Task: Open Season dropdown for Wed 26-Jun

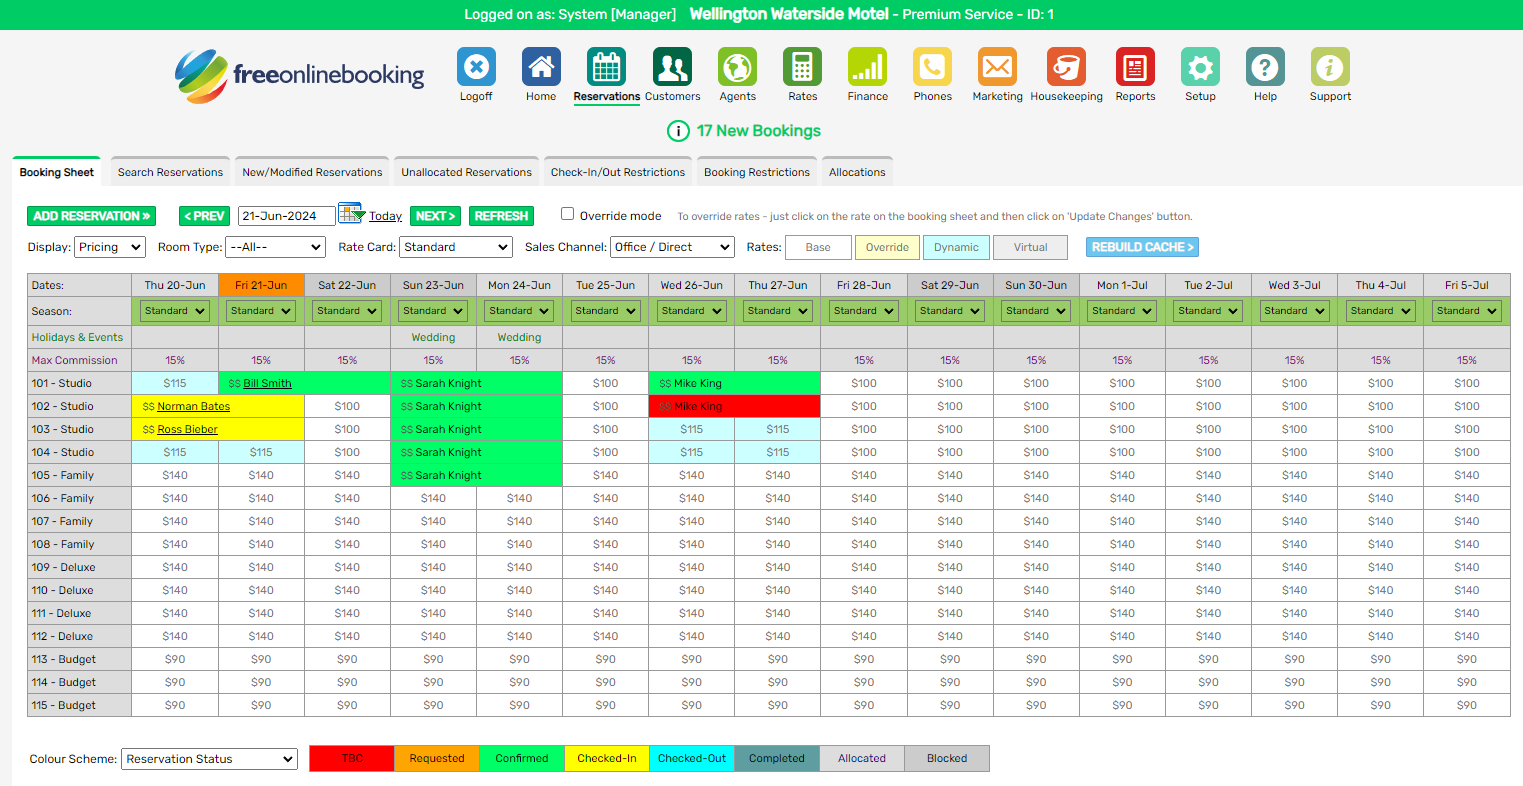Action: [691, 311]
